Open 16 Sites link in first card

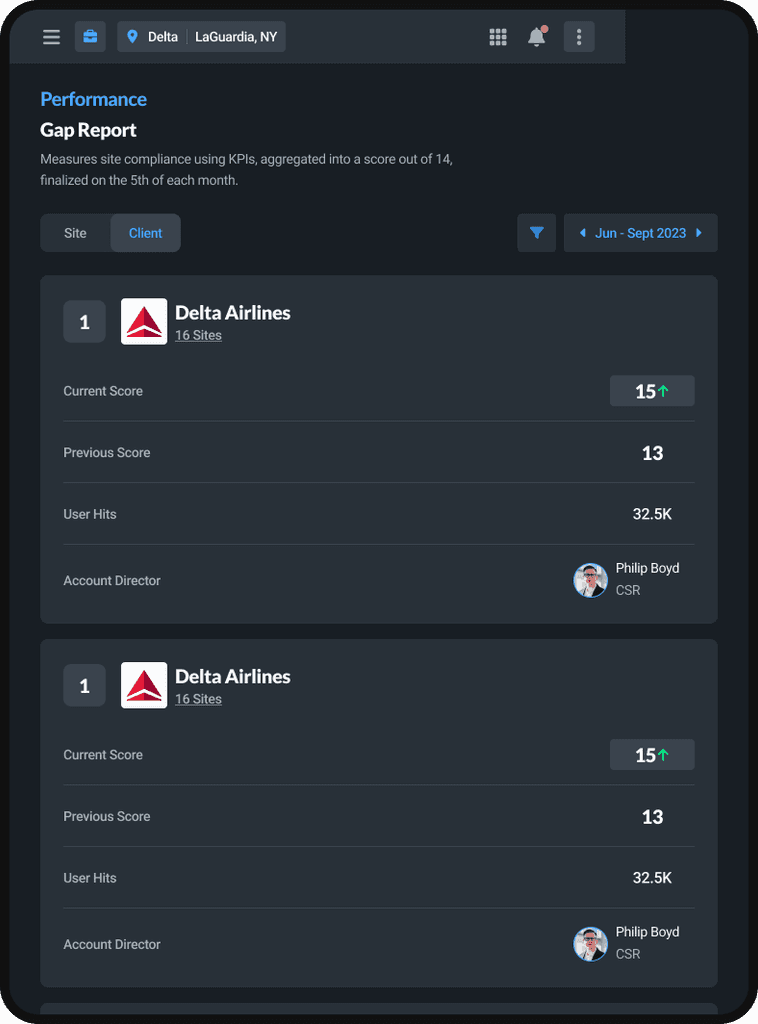click(198, 335)
